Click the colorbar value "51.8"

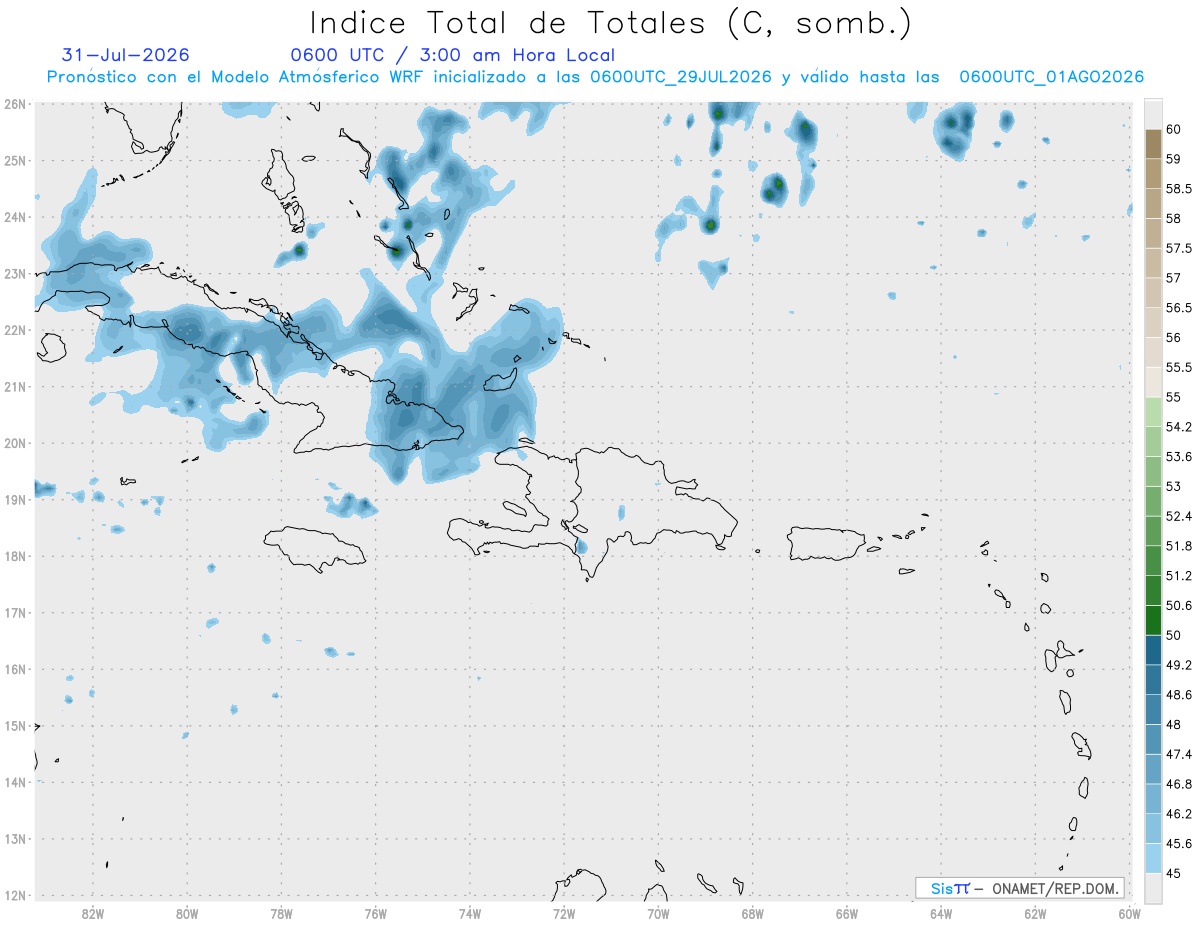(x=1179, y=546)
